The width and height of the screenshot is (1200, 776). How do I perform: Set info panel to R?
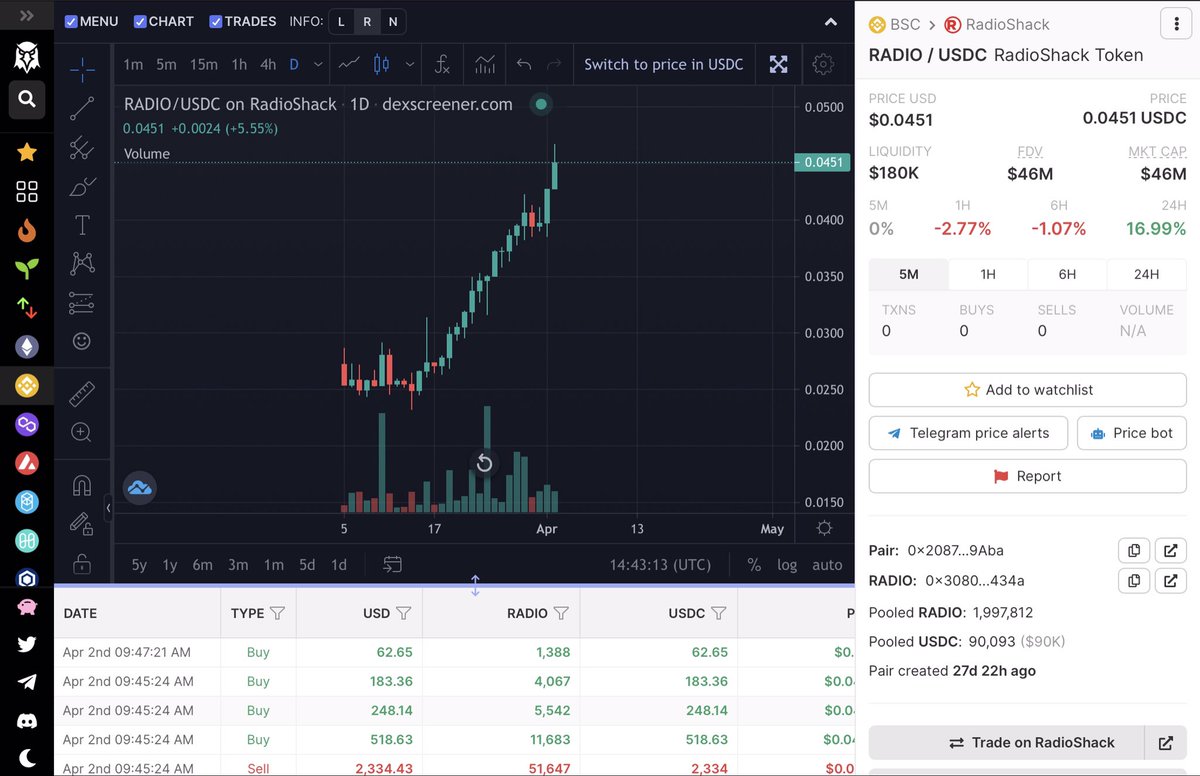pyautogui.click(x=367, y=21)
